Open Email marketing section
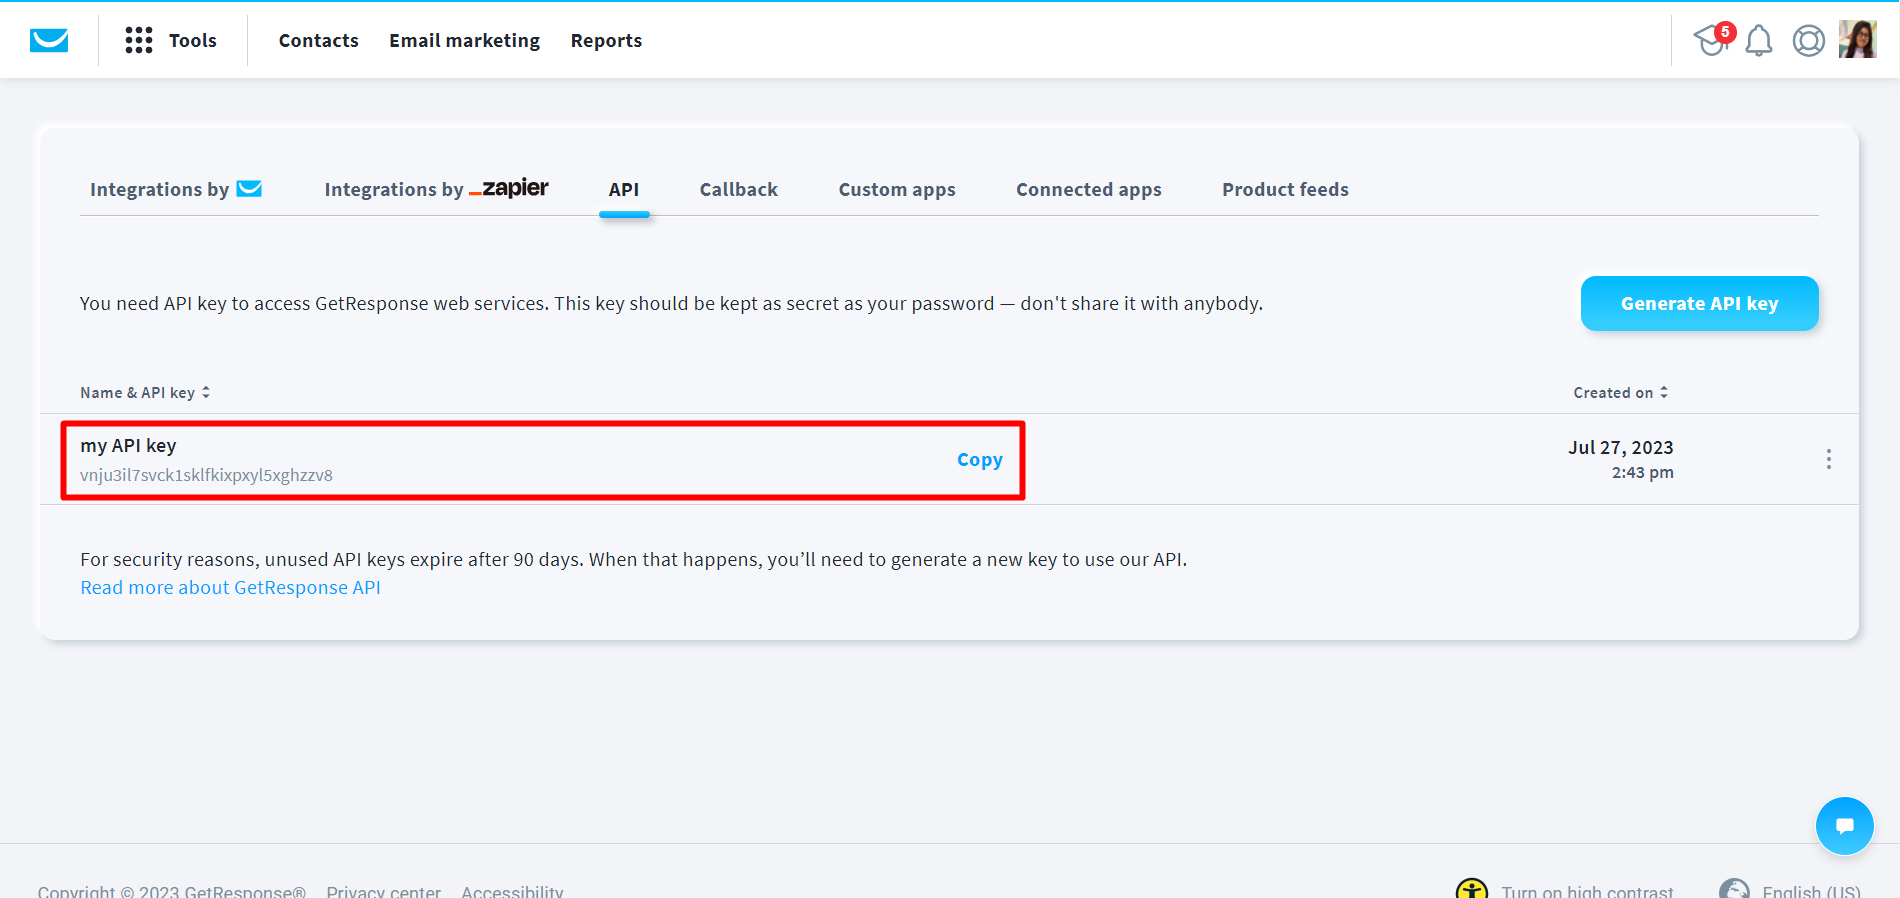 point(464,40)
